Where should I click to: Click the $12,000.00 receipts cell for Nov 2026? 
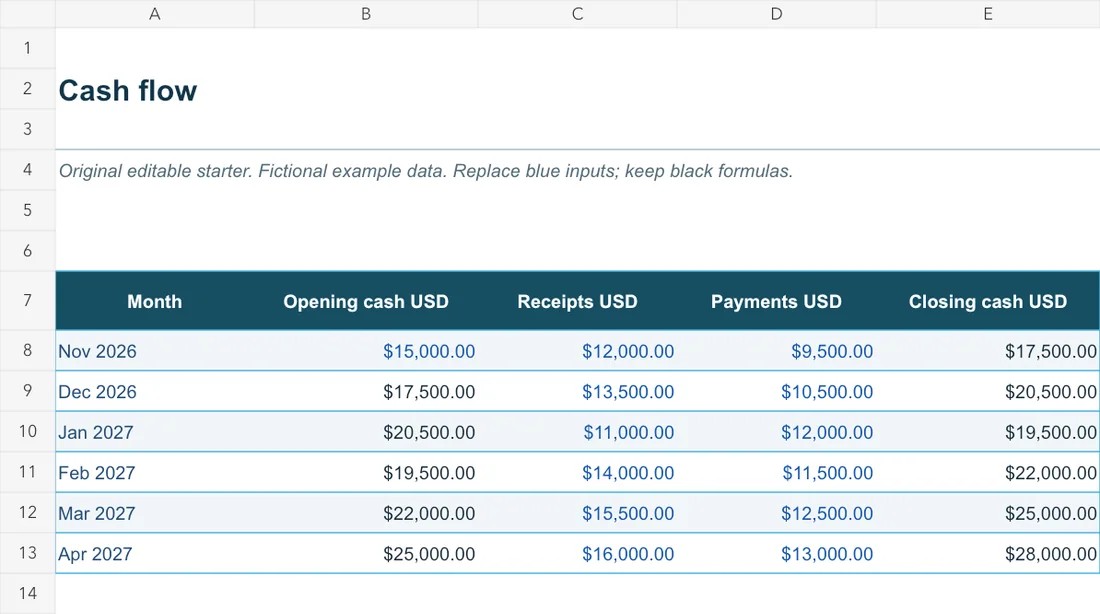pos(577,351)
